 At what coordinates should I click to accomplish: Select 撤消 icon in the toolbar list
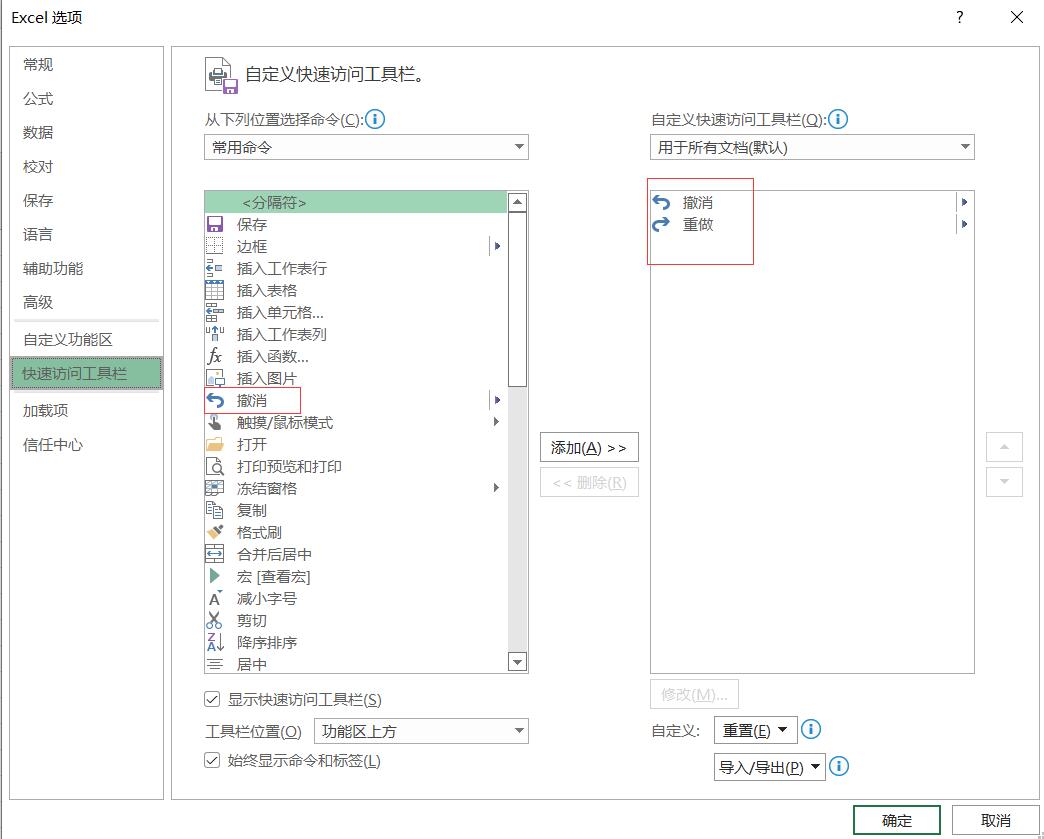tap(661, 202)
